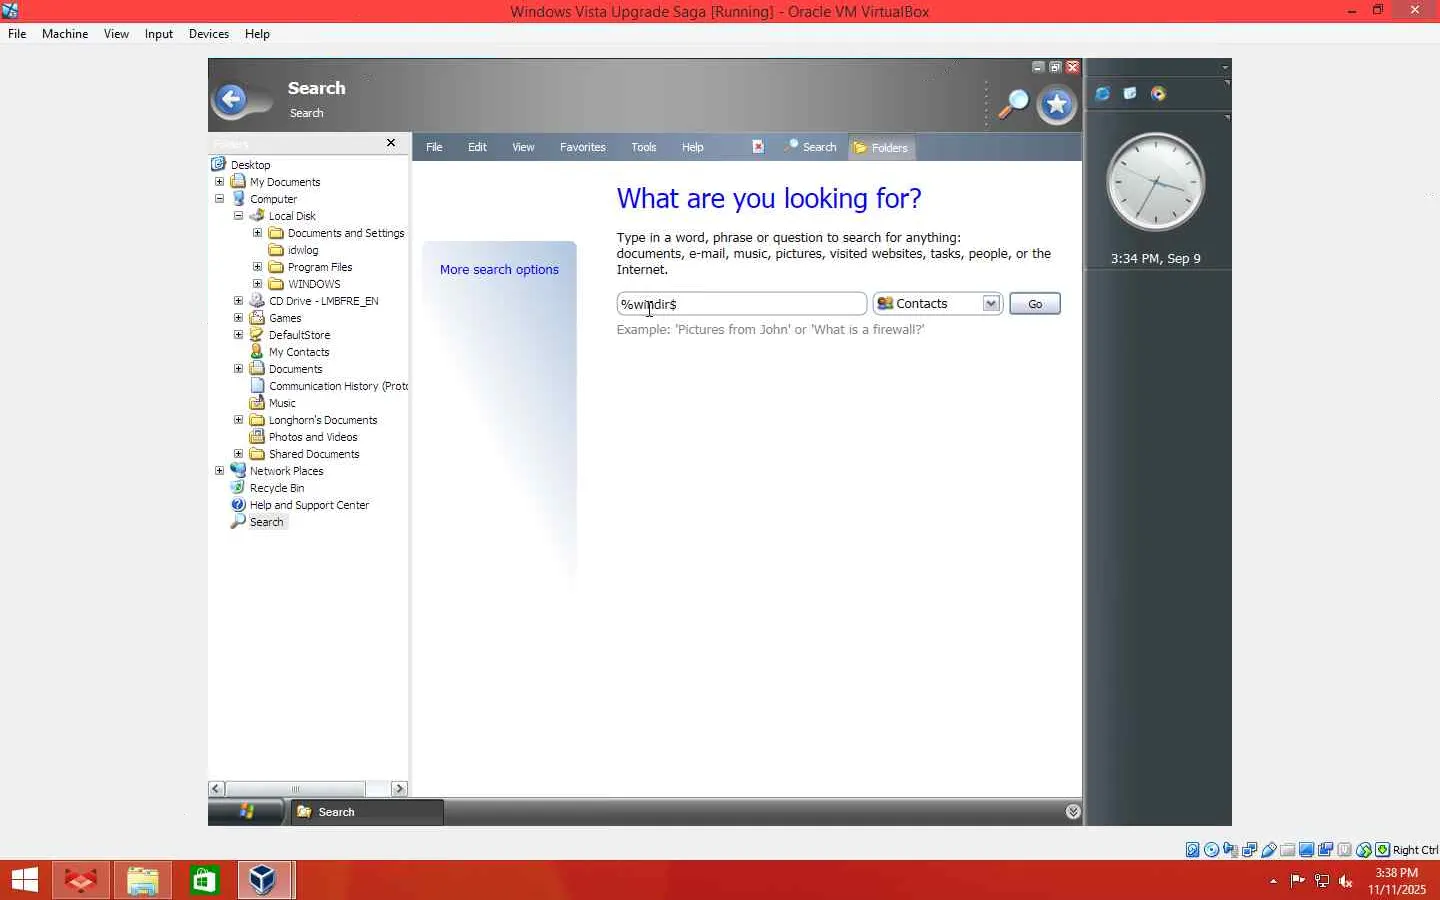Click the VirtualBox audio status icon
Viewport: 1440px width, 900px height.
click(1230, 850)
